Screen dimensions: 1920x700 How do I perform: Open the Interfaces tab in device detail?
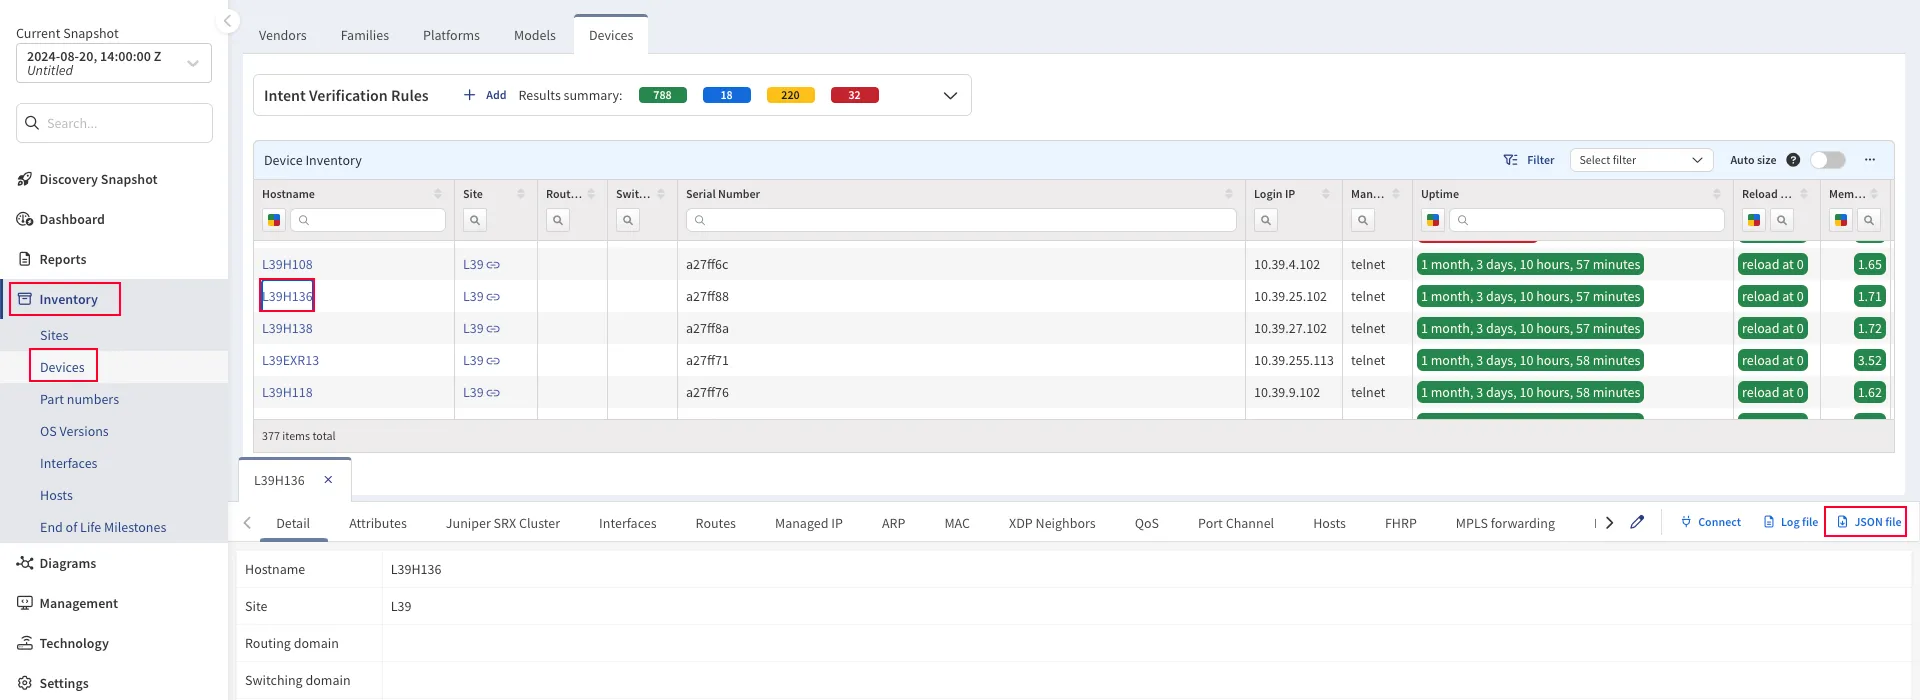pyautogui.click(x=627, y=523)
